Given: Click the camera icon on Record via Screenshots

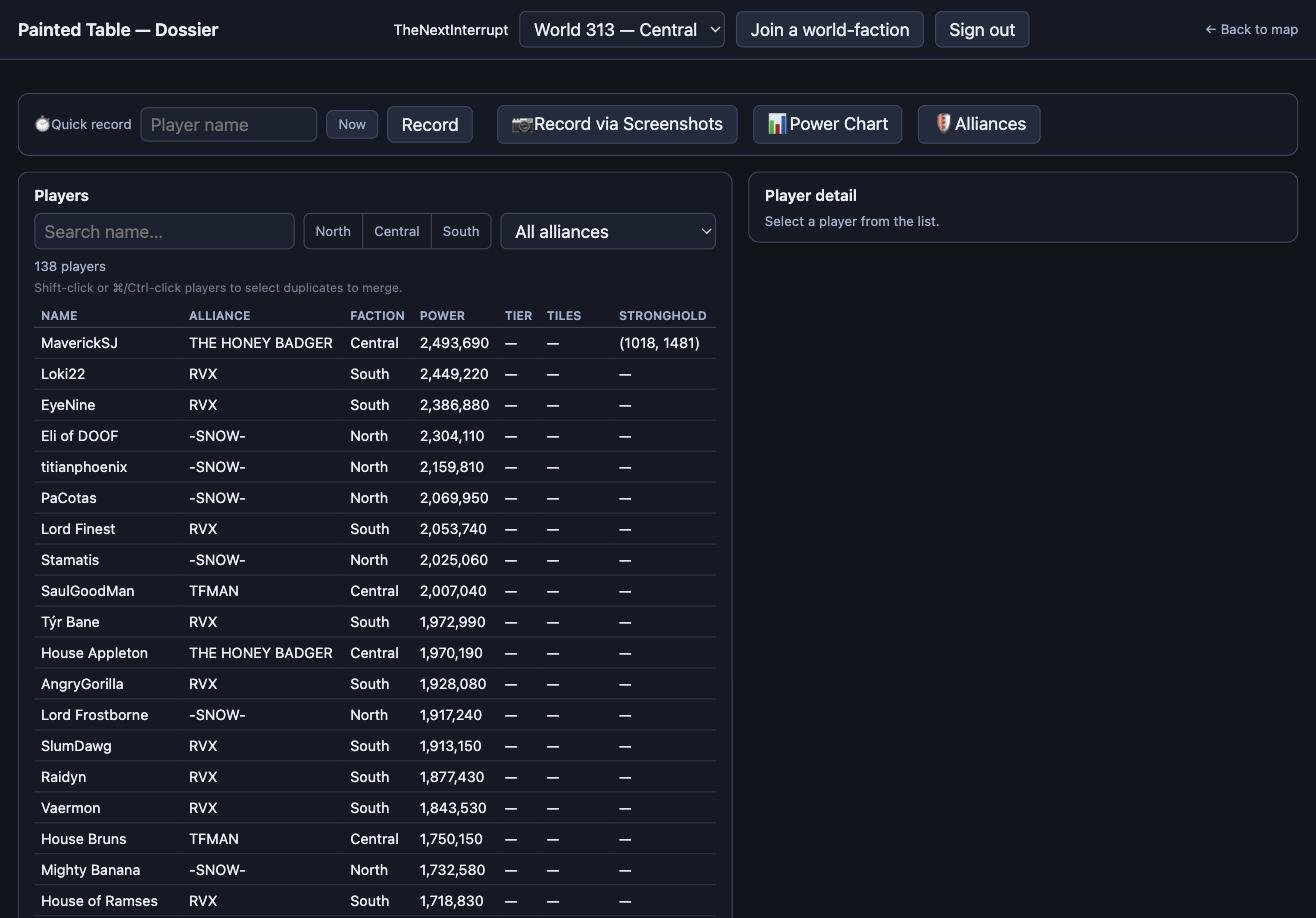Looking at the screenshot, I should [522, 124].
